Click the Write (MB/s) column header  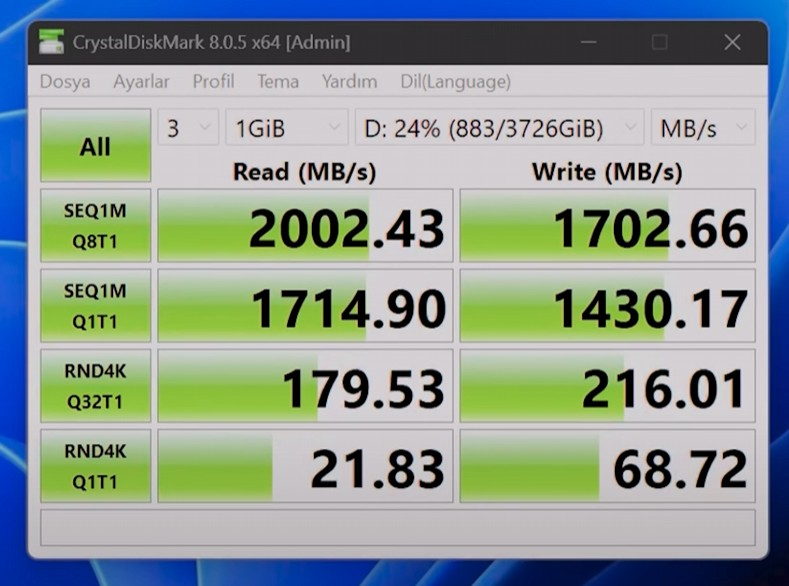pyautogui.click(x=607, y=172)
